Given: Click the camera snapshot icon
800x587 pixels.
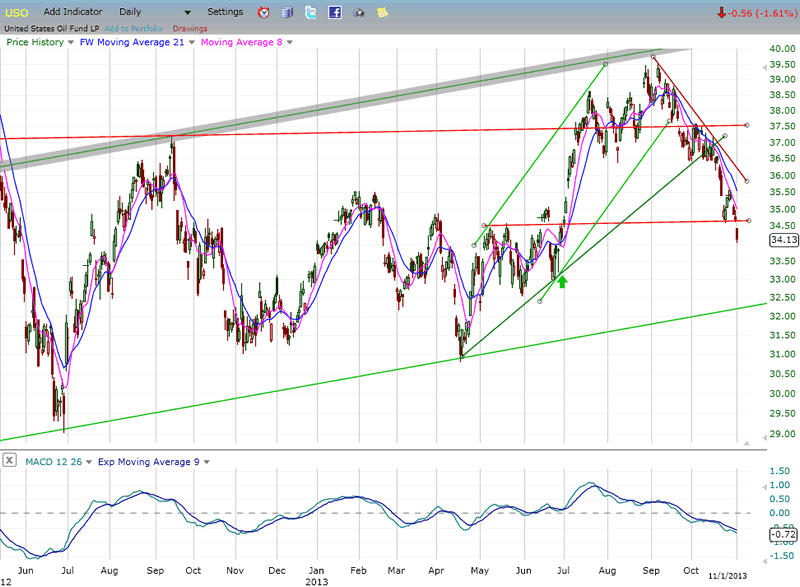Looking at the screenshot, I should [x=358, y=13].
